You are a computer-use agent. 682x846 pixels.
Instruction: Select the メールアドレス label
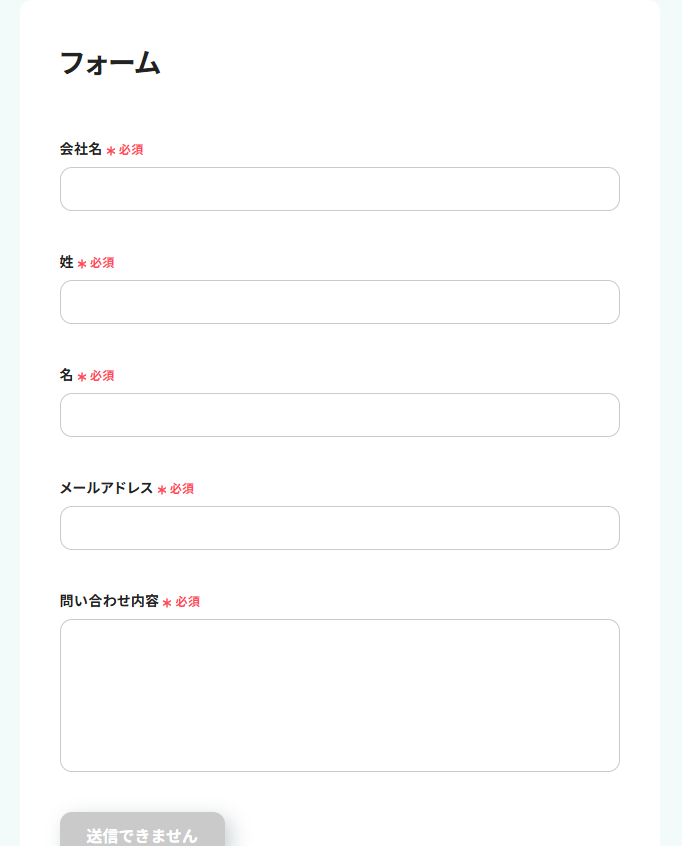coord(106,488)
